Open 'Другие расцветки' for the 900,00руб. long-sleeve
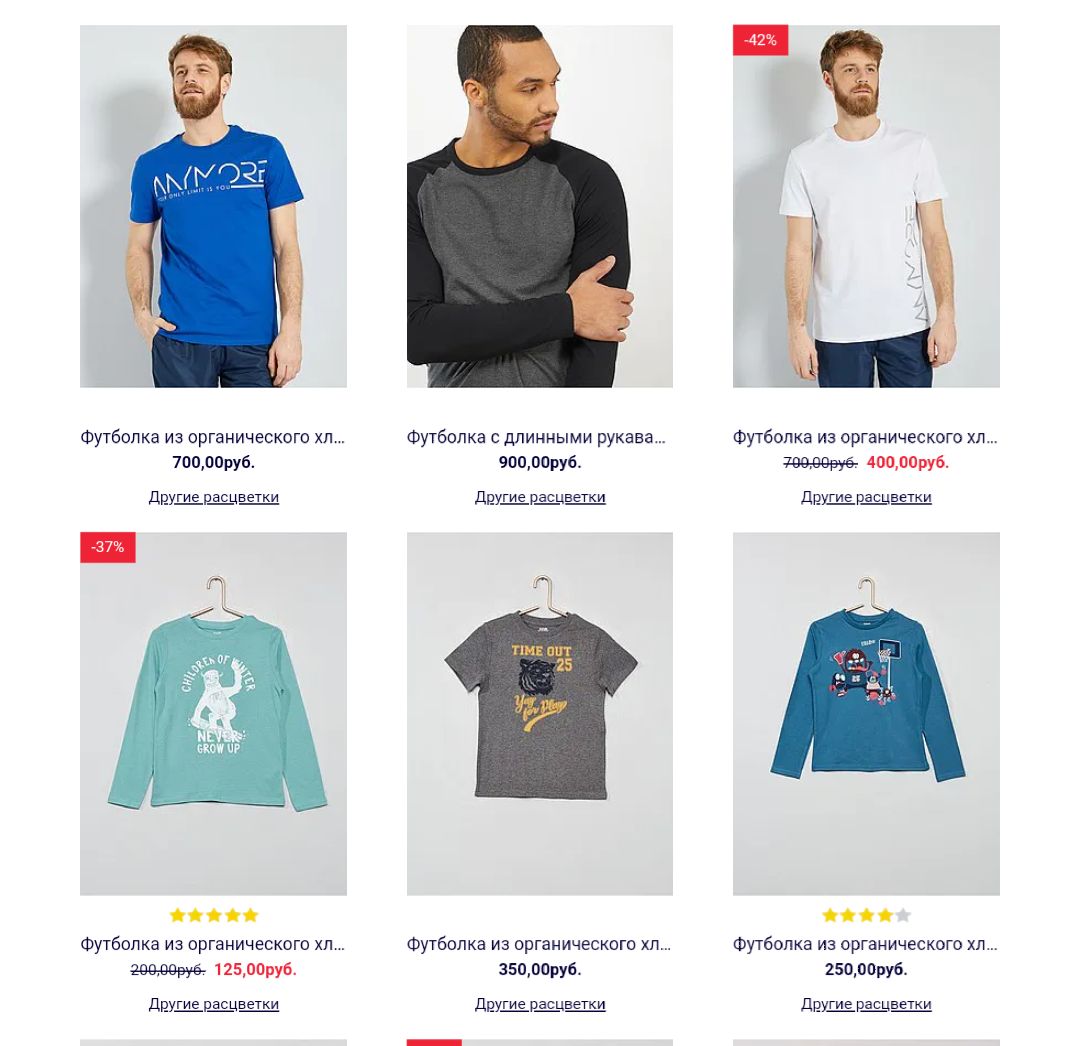Screen dimensions: 1080x1046 [540, 497]
